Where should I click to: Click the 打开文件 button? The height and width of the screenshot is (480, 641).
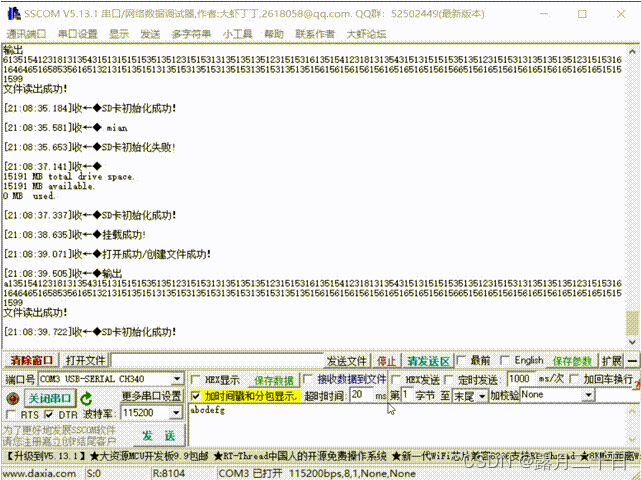click(x=85, y=360)
